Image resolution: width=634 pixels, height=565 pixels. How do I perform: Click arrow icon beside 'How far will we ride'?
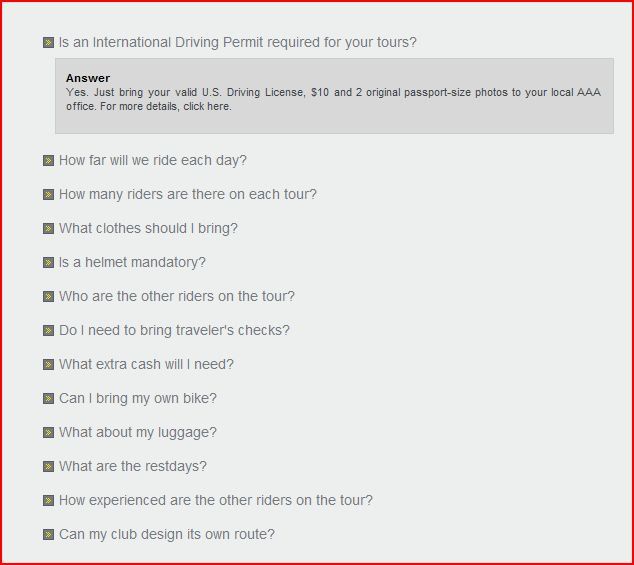pos(48,161)
